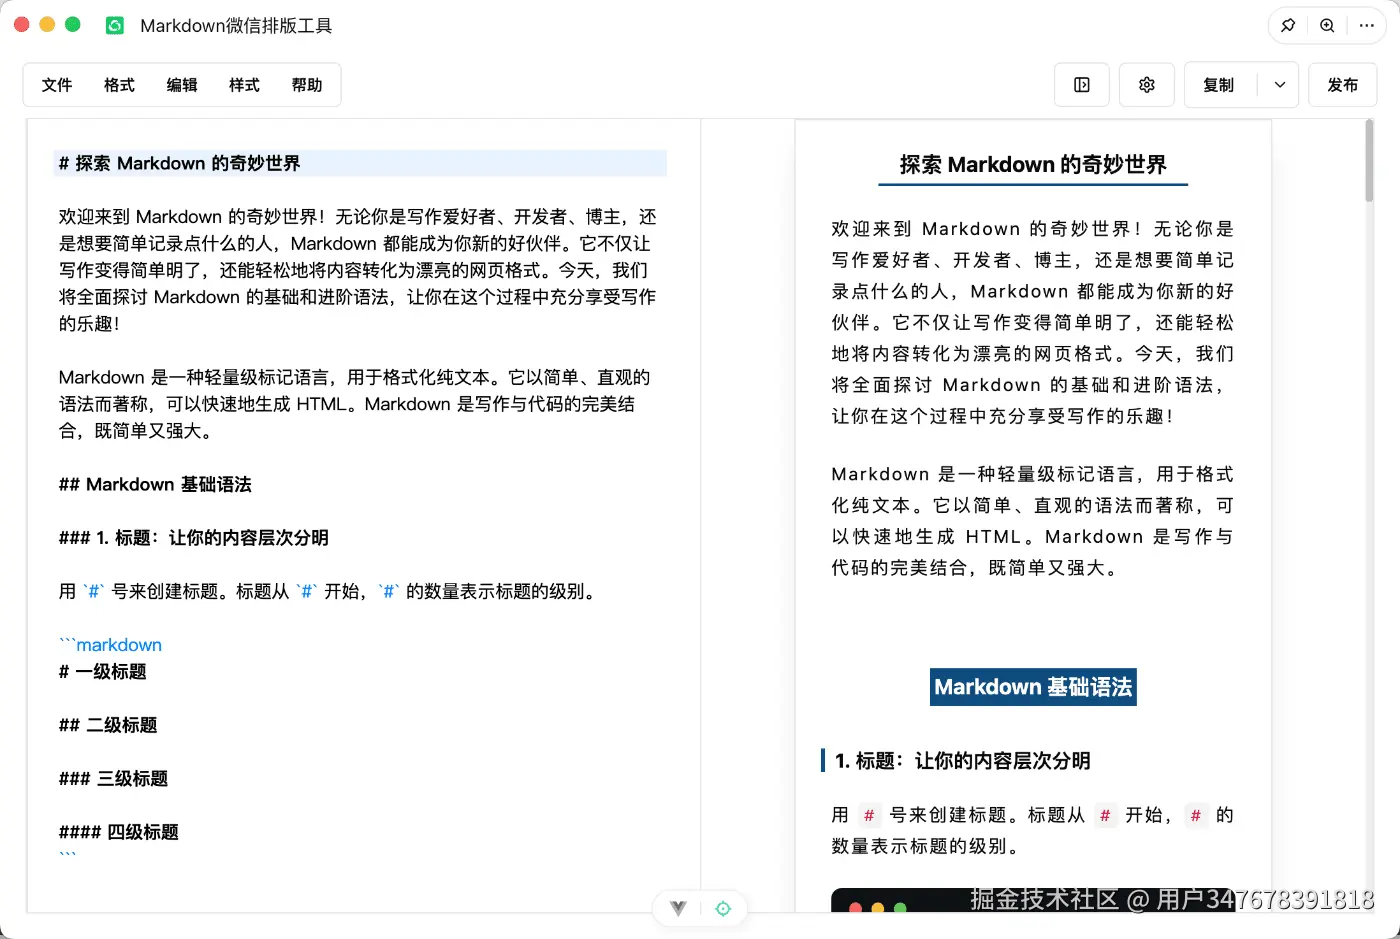Screen dimensions: 1400x939
Task: Open settings gear icon
Action: [x=1147, y=85]
